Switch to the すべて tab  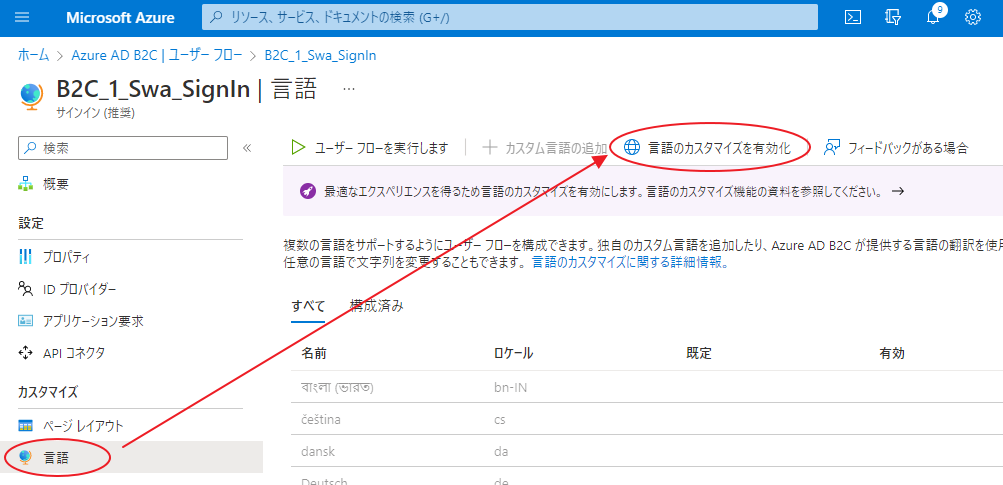(x=308, y=305)
